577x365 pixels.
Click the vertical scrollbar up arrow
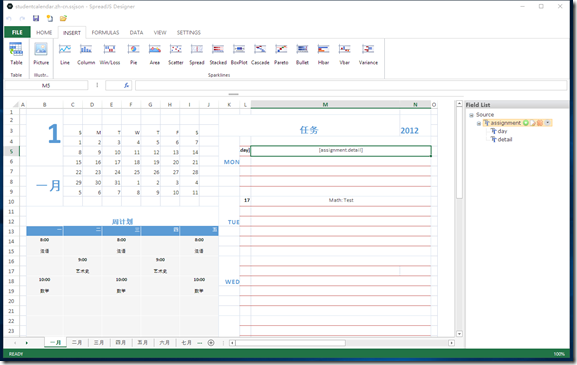(x=459, y=104)
